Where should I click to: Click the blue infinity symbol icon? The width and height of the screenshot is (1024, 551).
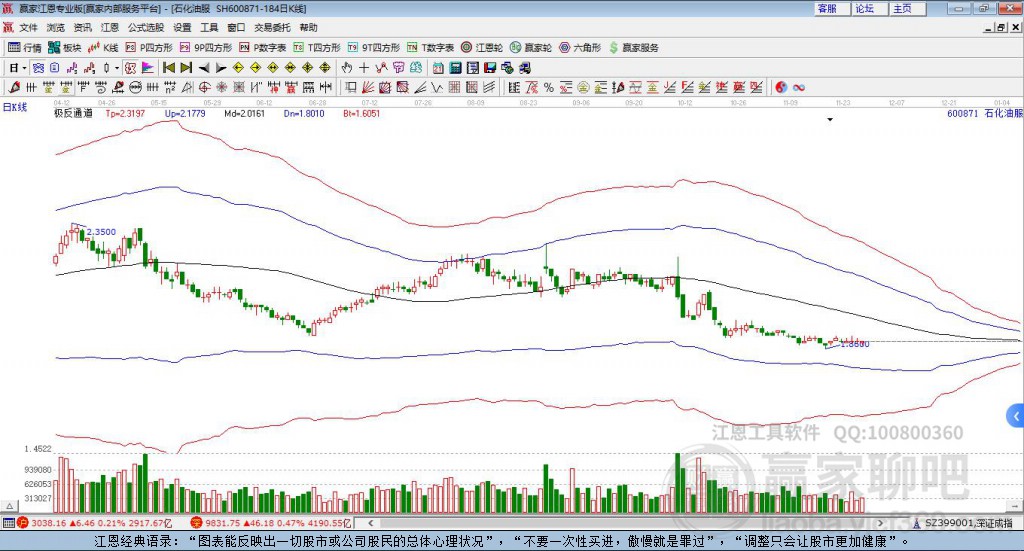point(799,87)
